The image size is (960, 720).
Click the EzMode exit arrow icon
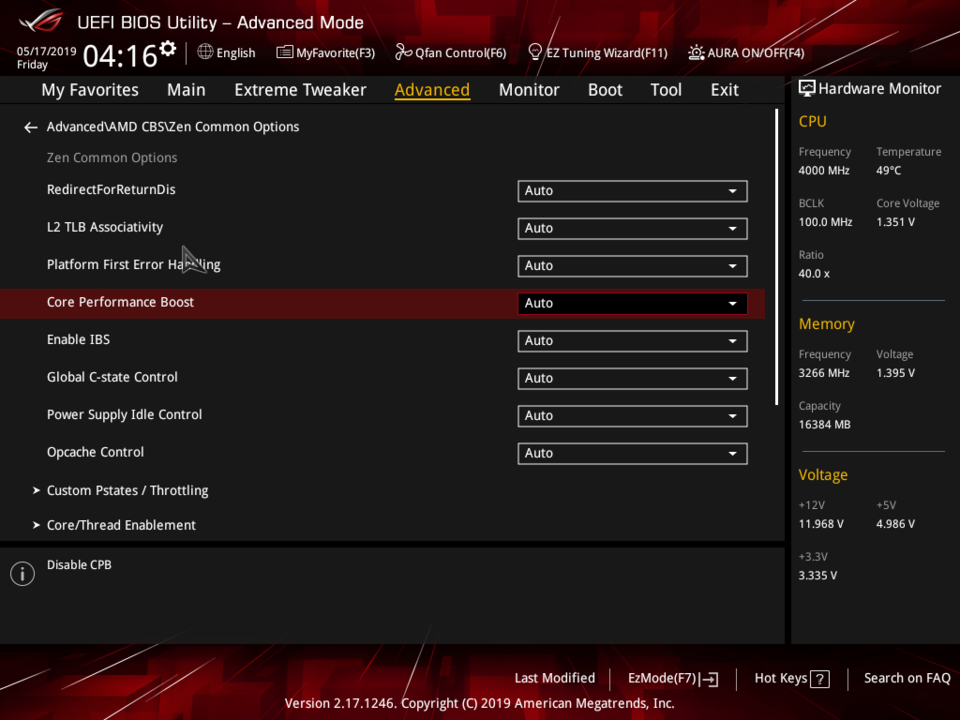pos(710,679)
